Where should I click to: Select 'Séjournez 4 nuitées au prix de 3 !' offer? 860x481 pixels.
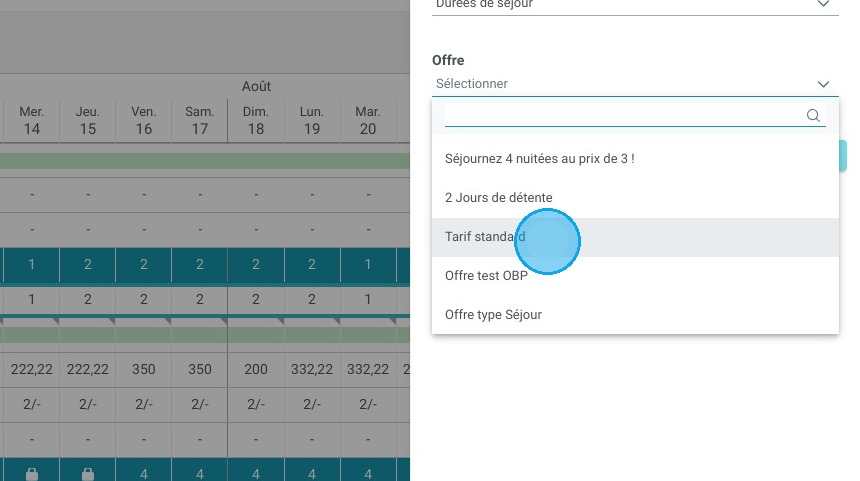click(635, 159)
